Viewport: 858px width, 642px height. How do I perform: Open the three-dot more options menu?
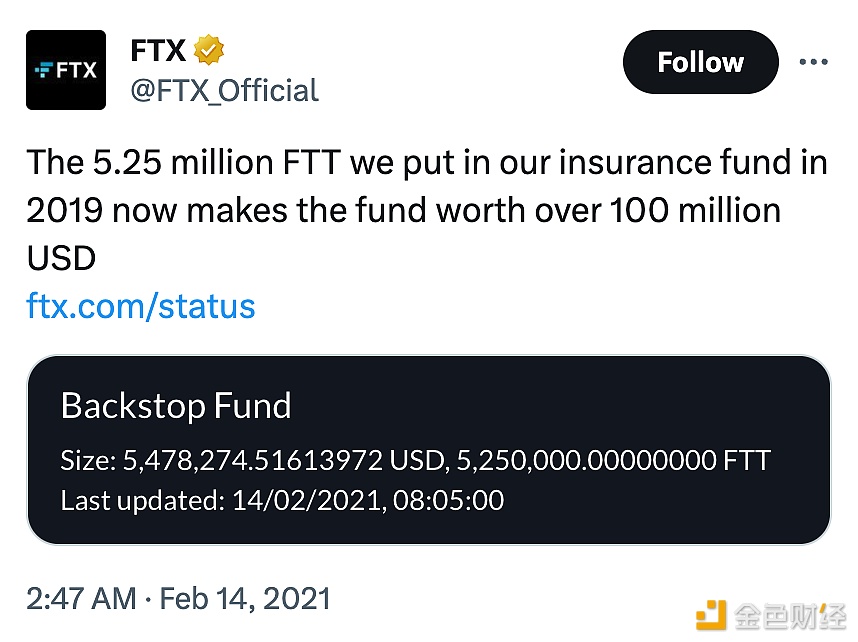coord(813,62)
